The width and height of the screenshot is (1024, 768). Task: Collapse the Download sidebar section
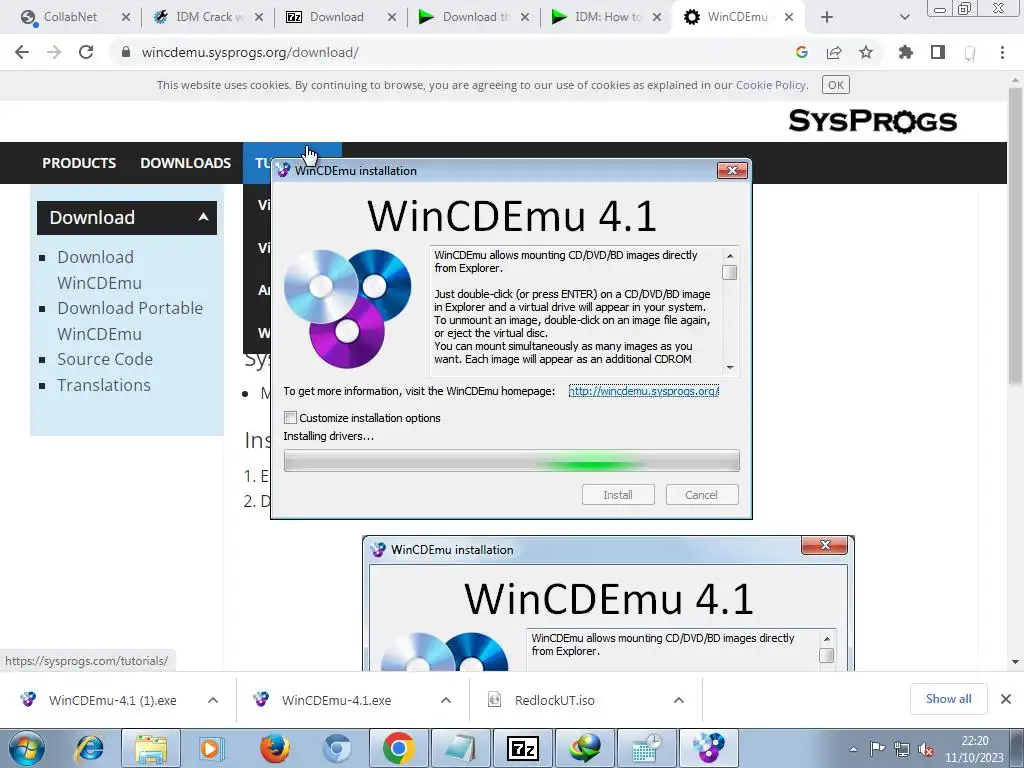pyautogui.click(x=203, y=217)
